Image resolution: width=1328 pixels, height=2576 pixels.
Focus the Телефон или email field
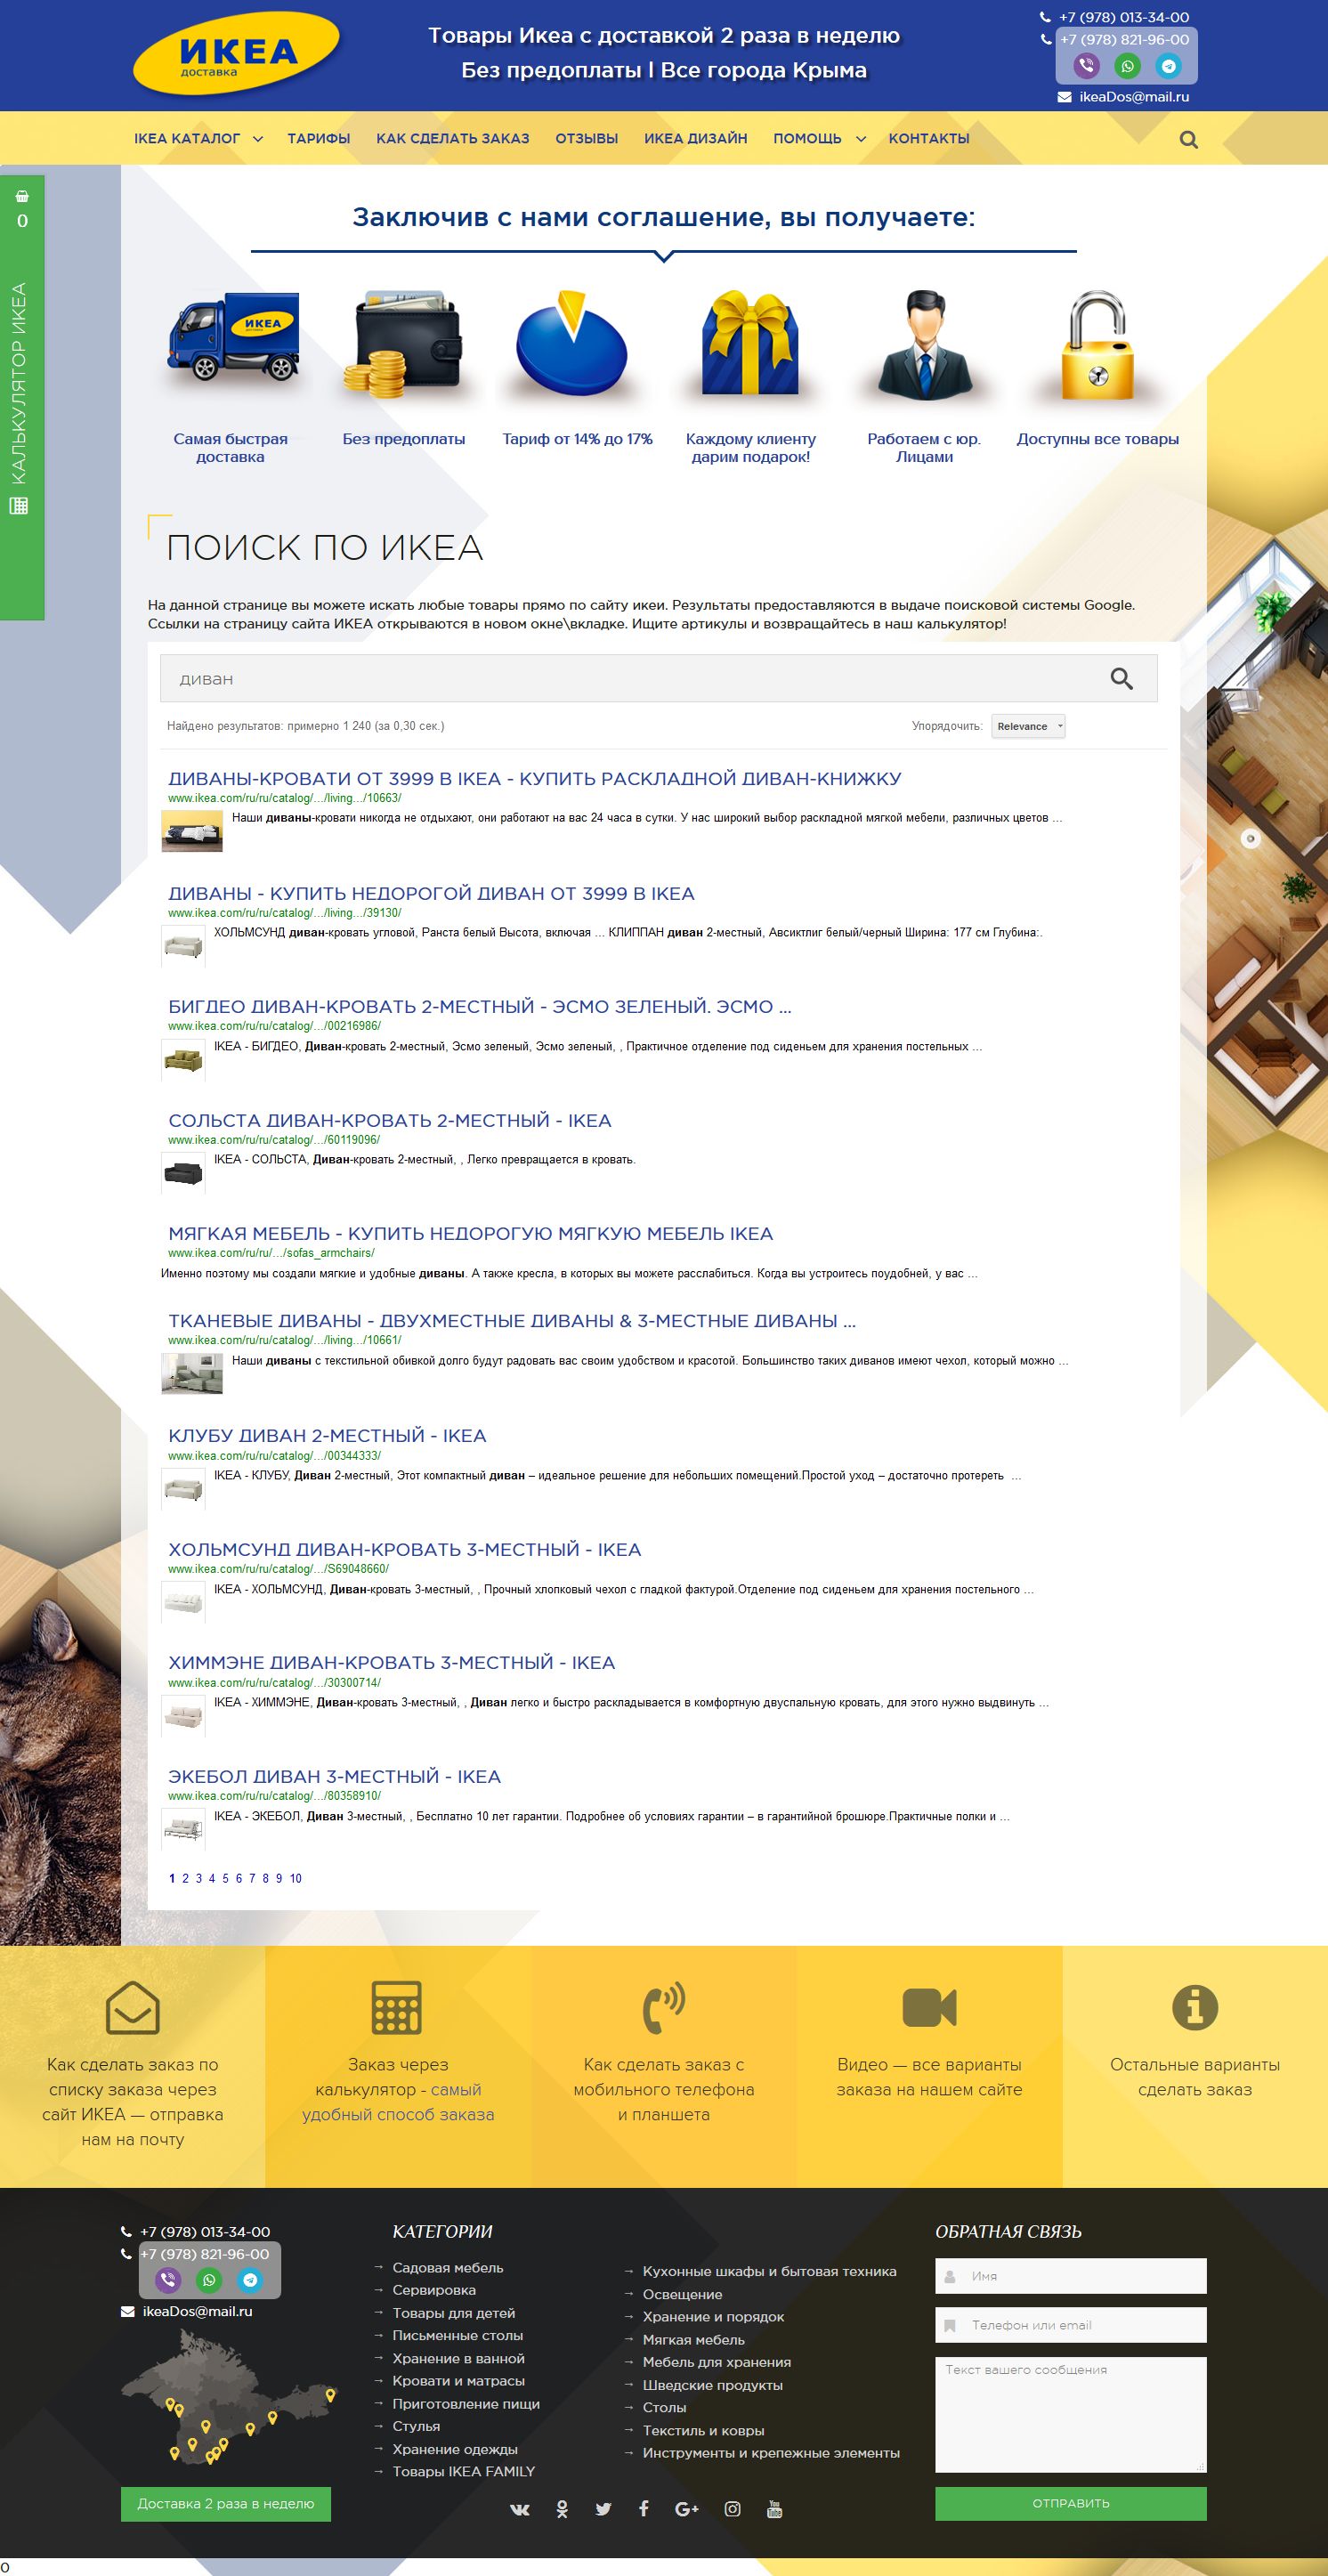(1071, 2325)
